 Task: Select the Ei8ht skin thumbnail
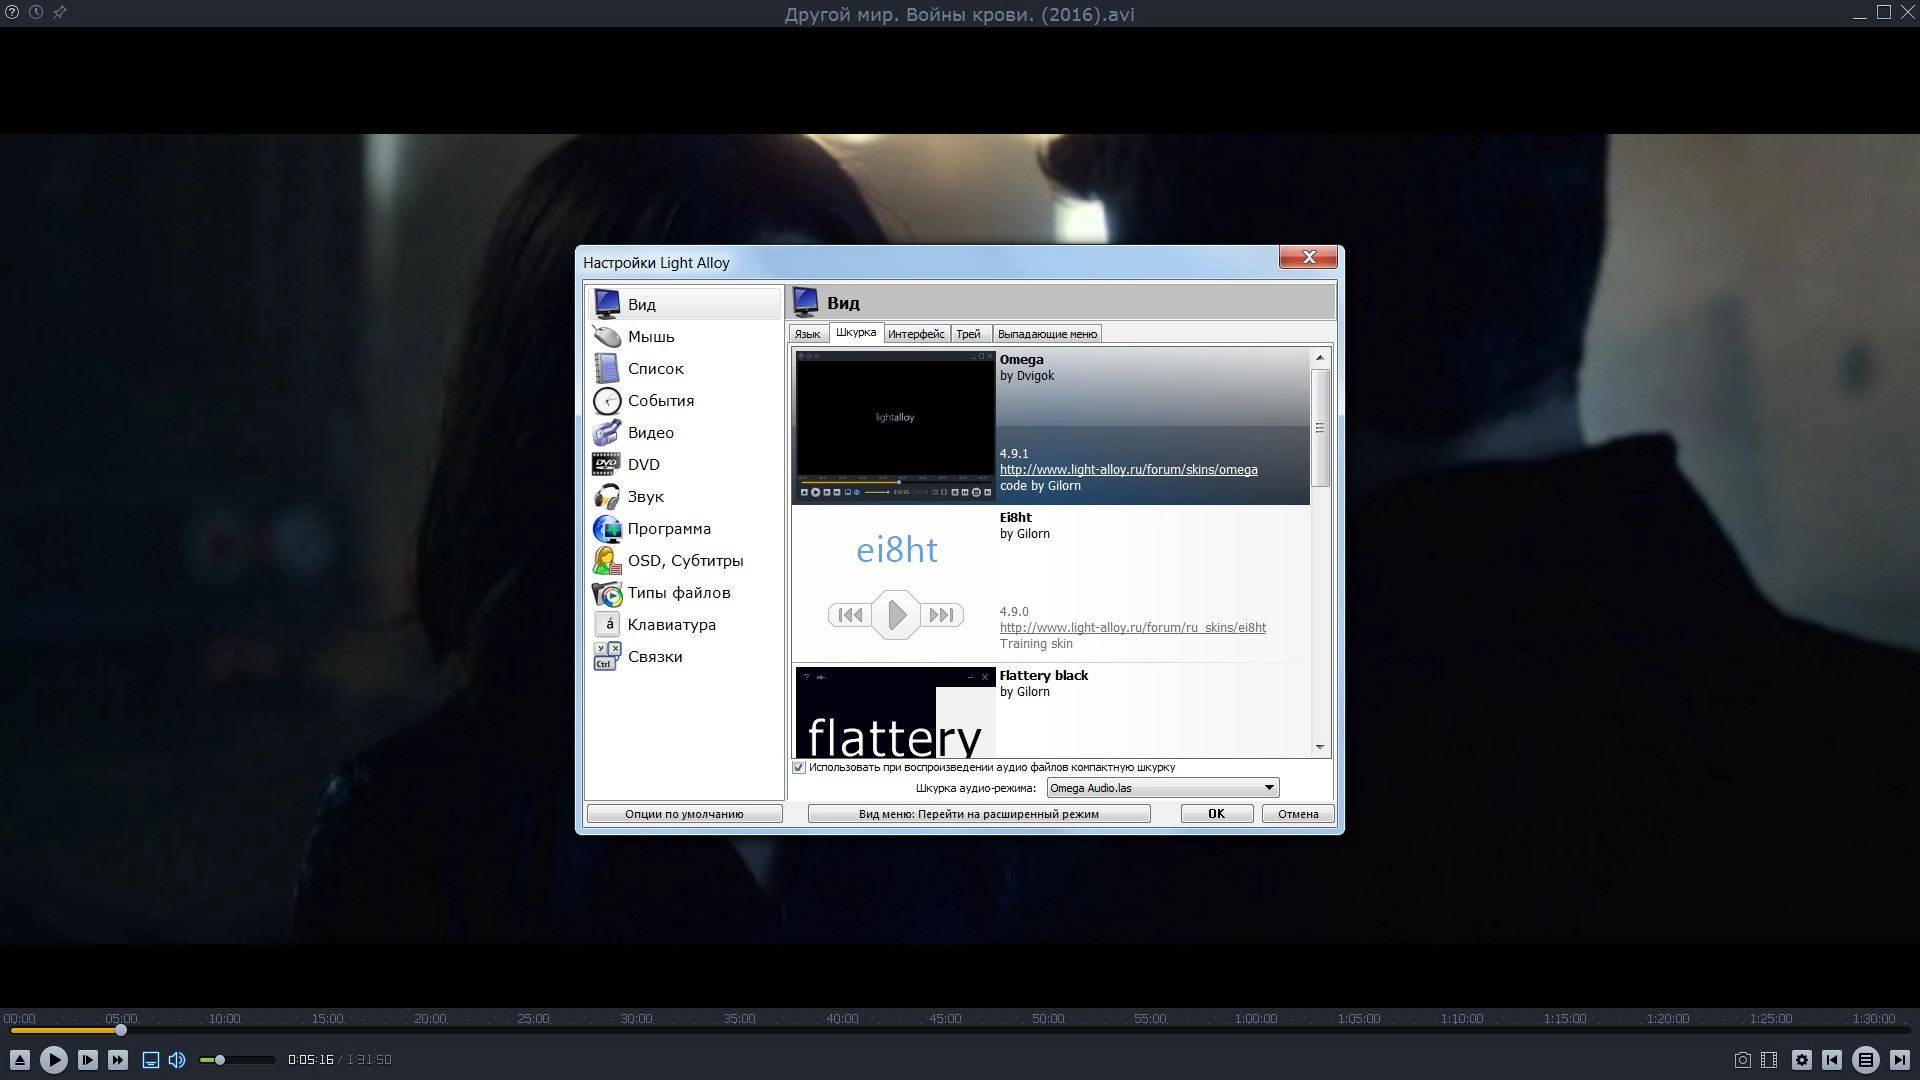pyautogui.click(x=895, y=584)
